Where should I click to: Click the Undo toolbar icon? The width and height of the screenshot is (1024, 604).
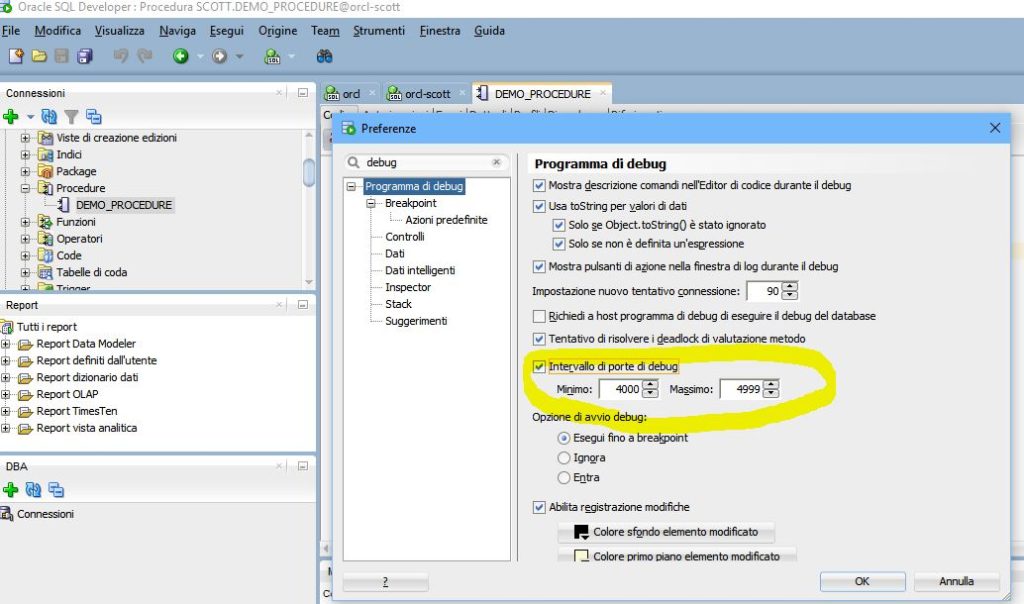[x=121, y=56]
